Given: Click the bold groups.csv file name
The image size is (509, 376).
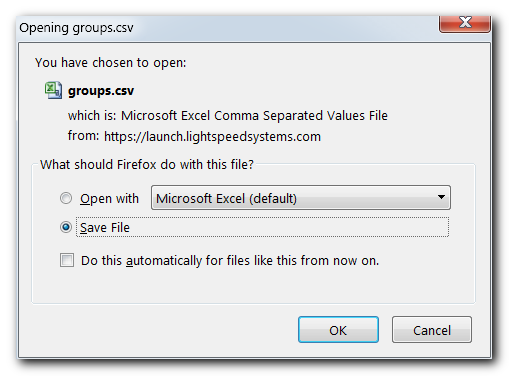Looking at the screenshot, I should point(101,91).
